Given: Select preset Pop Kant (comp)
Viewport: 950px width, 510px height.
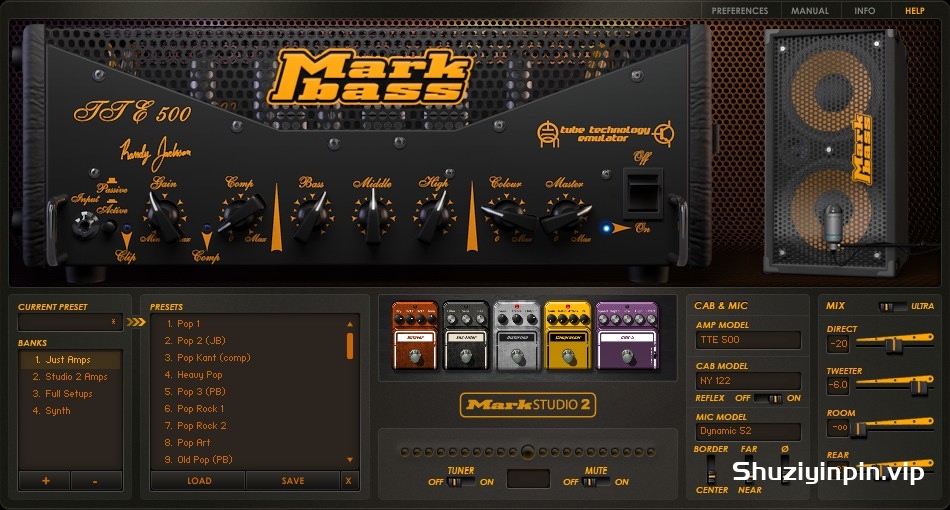Looking at the screenshot, I should (x=248, y=358).
